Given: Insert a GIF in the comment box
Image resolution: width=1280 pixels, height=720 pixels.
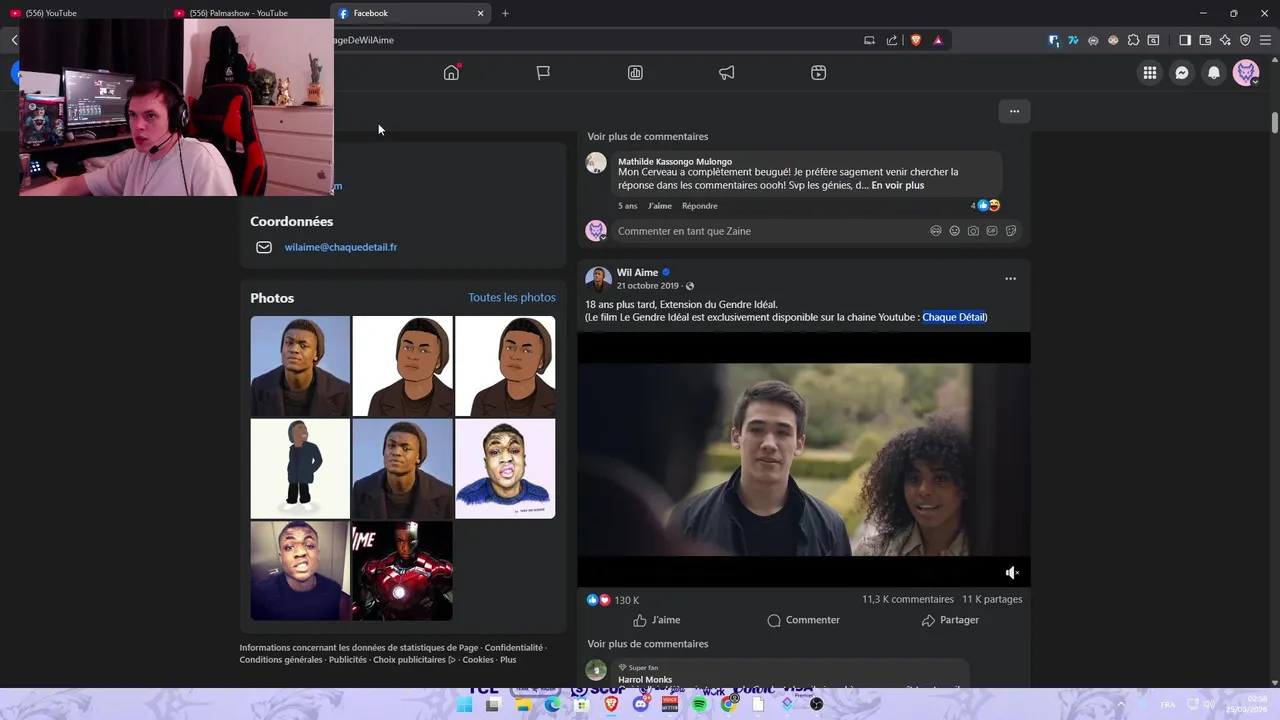Looking at the screenshot, I should tap(992, 231).
